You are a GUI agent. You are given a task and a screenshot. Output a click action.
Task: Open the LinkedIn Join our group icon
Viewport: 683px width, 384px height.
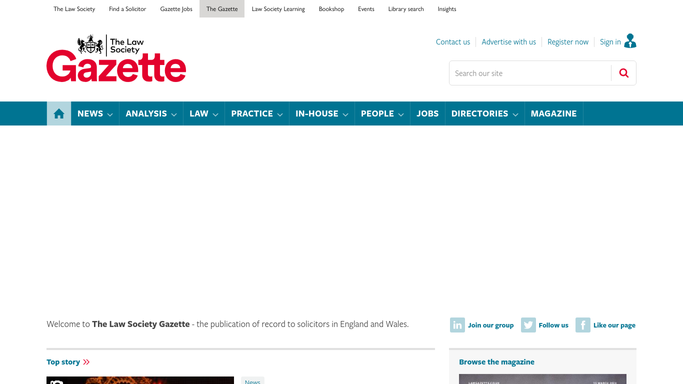457,325
